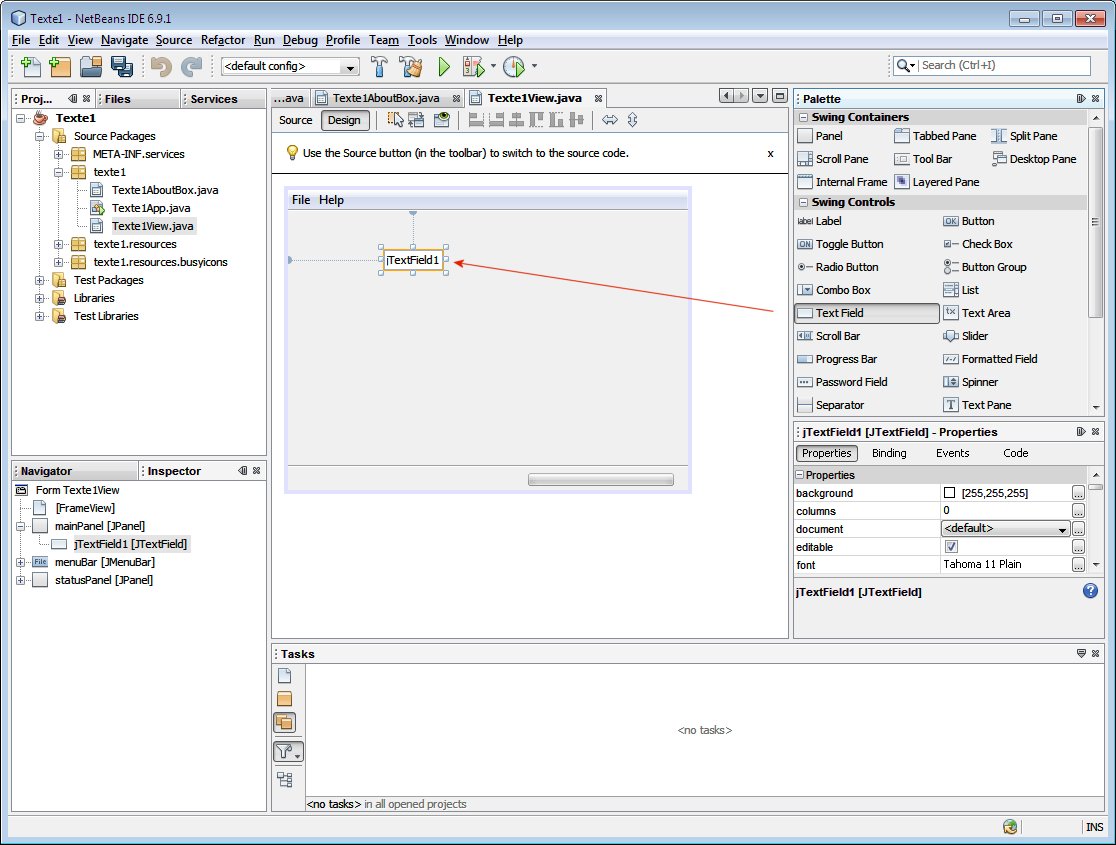Collapse the Swing Controls palette section
This screenshot has width=1116, height=845.
point(804,202)
